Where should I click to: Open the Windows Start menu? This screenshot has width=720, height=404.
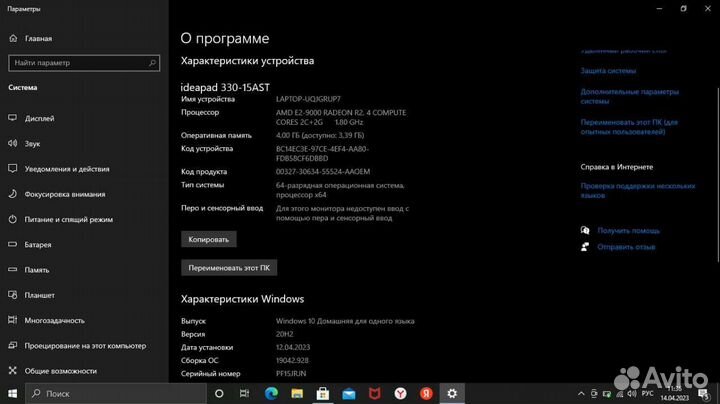point(12,393)
